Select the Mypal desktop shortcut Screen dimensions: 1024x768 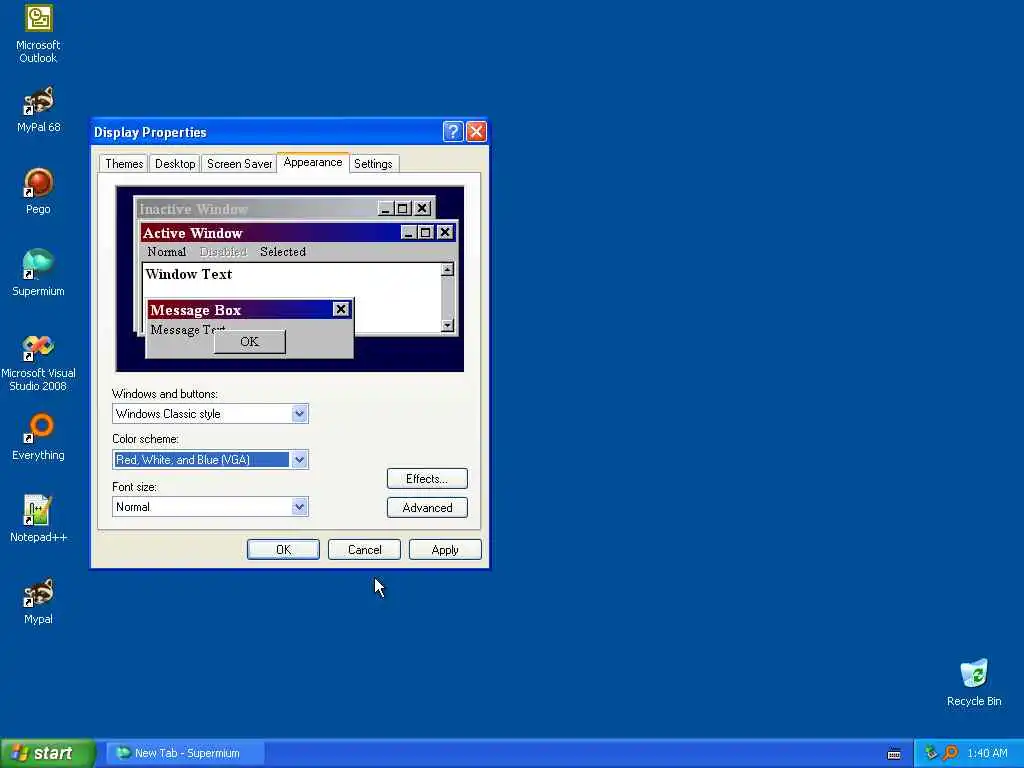pos(38,602)
